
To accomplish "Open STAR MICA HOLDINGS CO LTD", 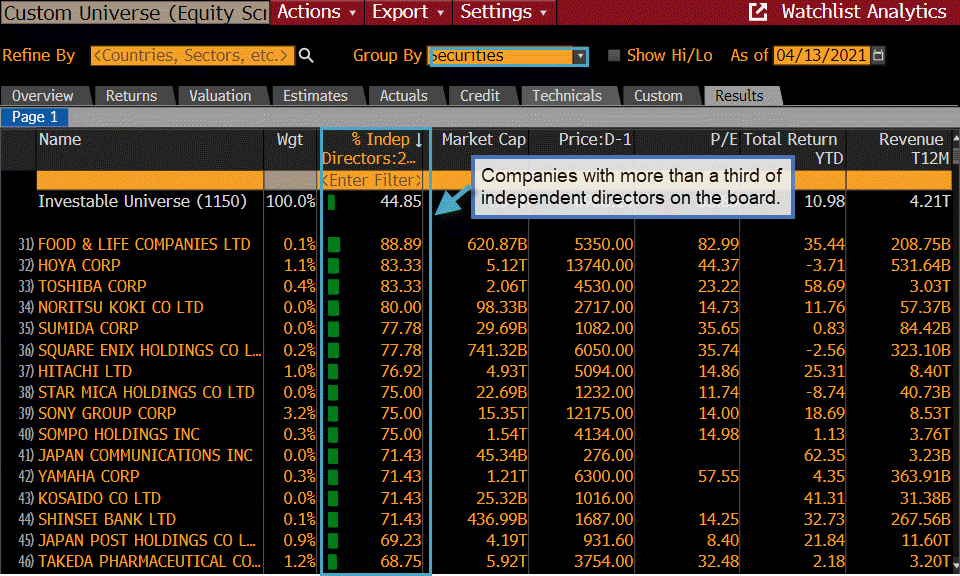I will click(x=146, y=392).
